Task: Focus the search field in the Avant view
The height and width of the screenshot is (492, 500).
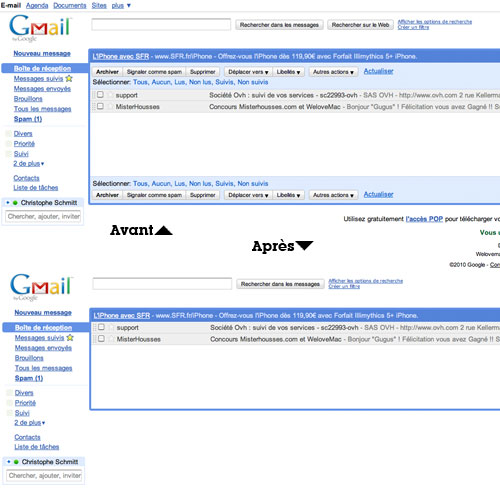Action: (x=161, y=25)
